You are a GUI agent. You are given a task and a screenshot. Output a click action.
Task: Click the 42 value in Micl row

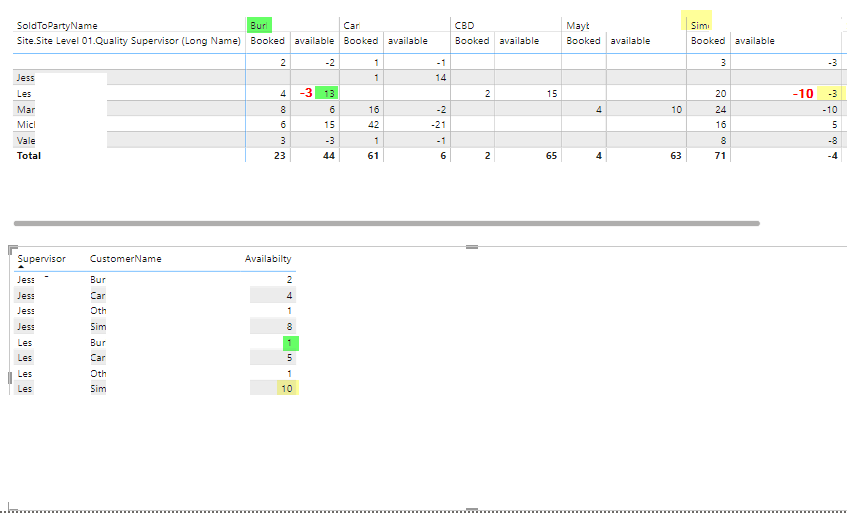(x=374, y=125)
